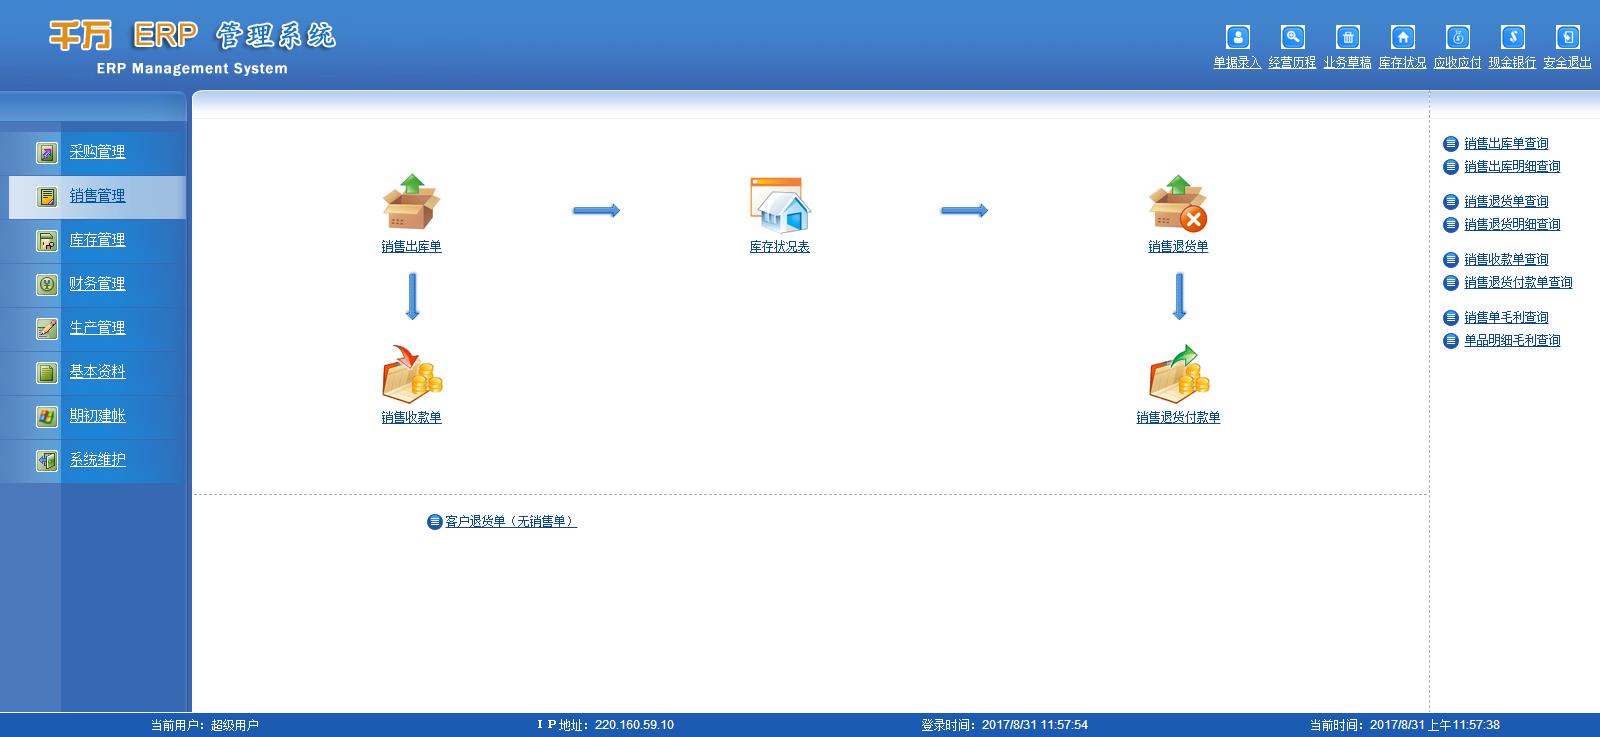
Task: Click the 库存状况表 house icon
Action: tap(780, 205)
